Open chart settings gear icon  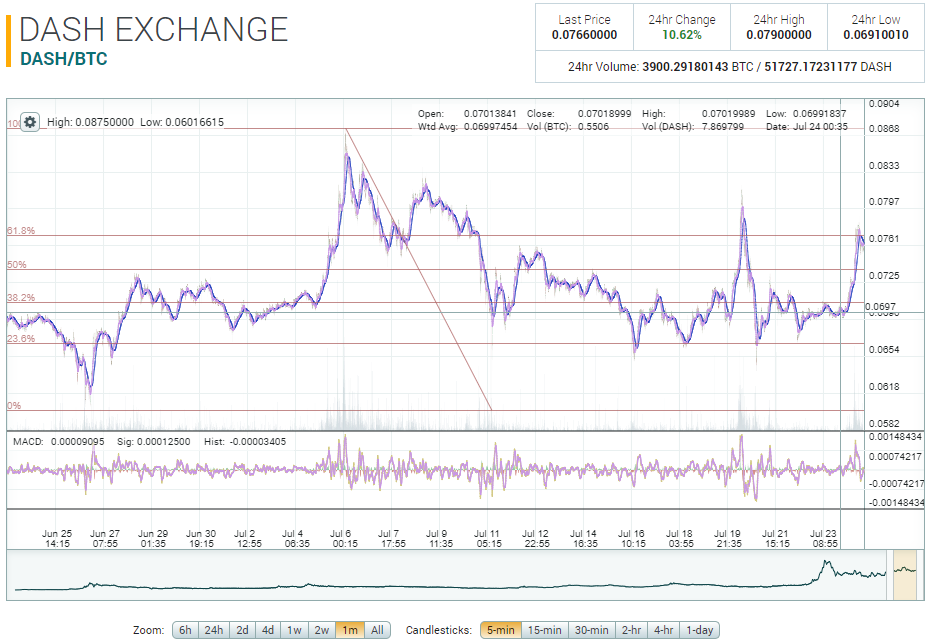30,122
